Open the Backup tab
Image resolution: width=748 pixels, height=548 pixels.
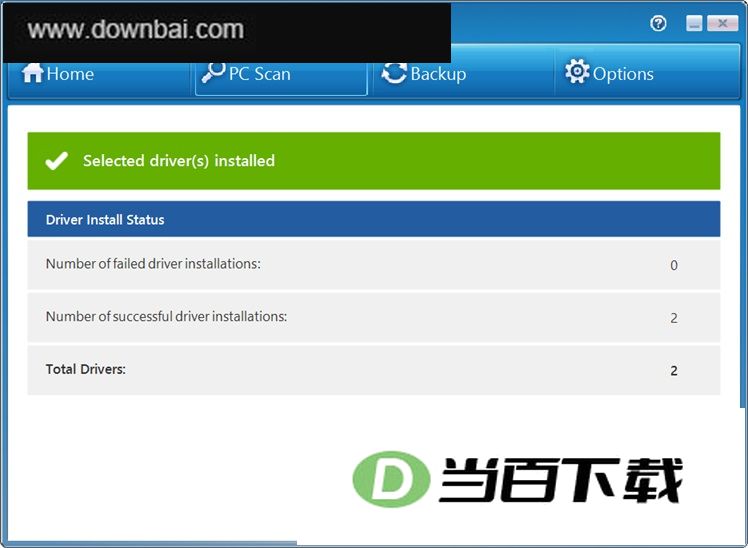click(463, 74)
